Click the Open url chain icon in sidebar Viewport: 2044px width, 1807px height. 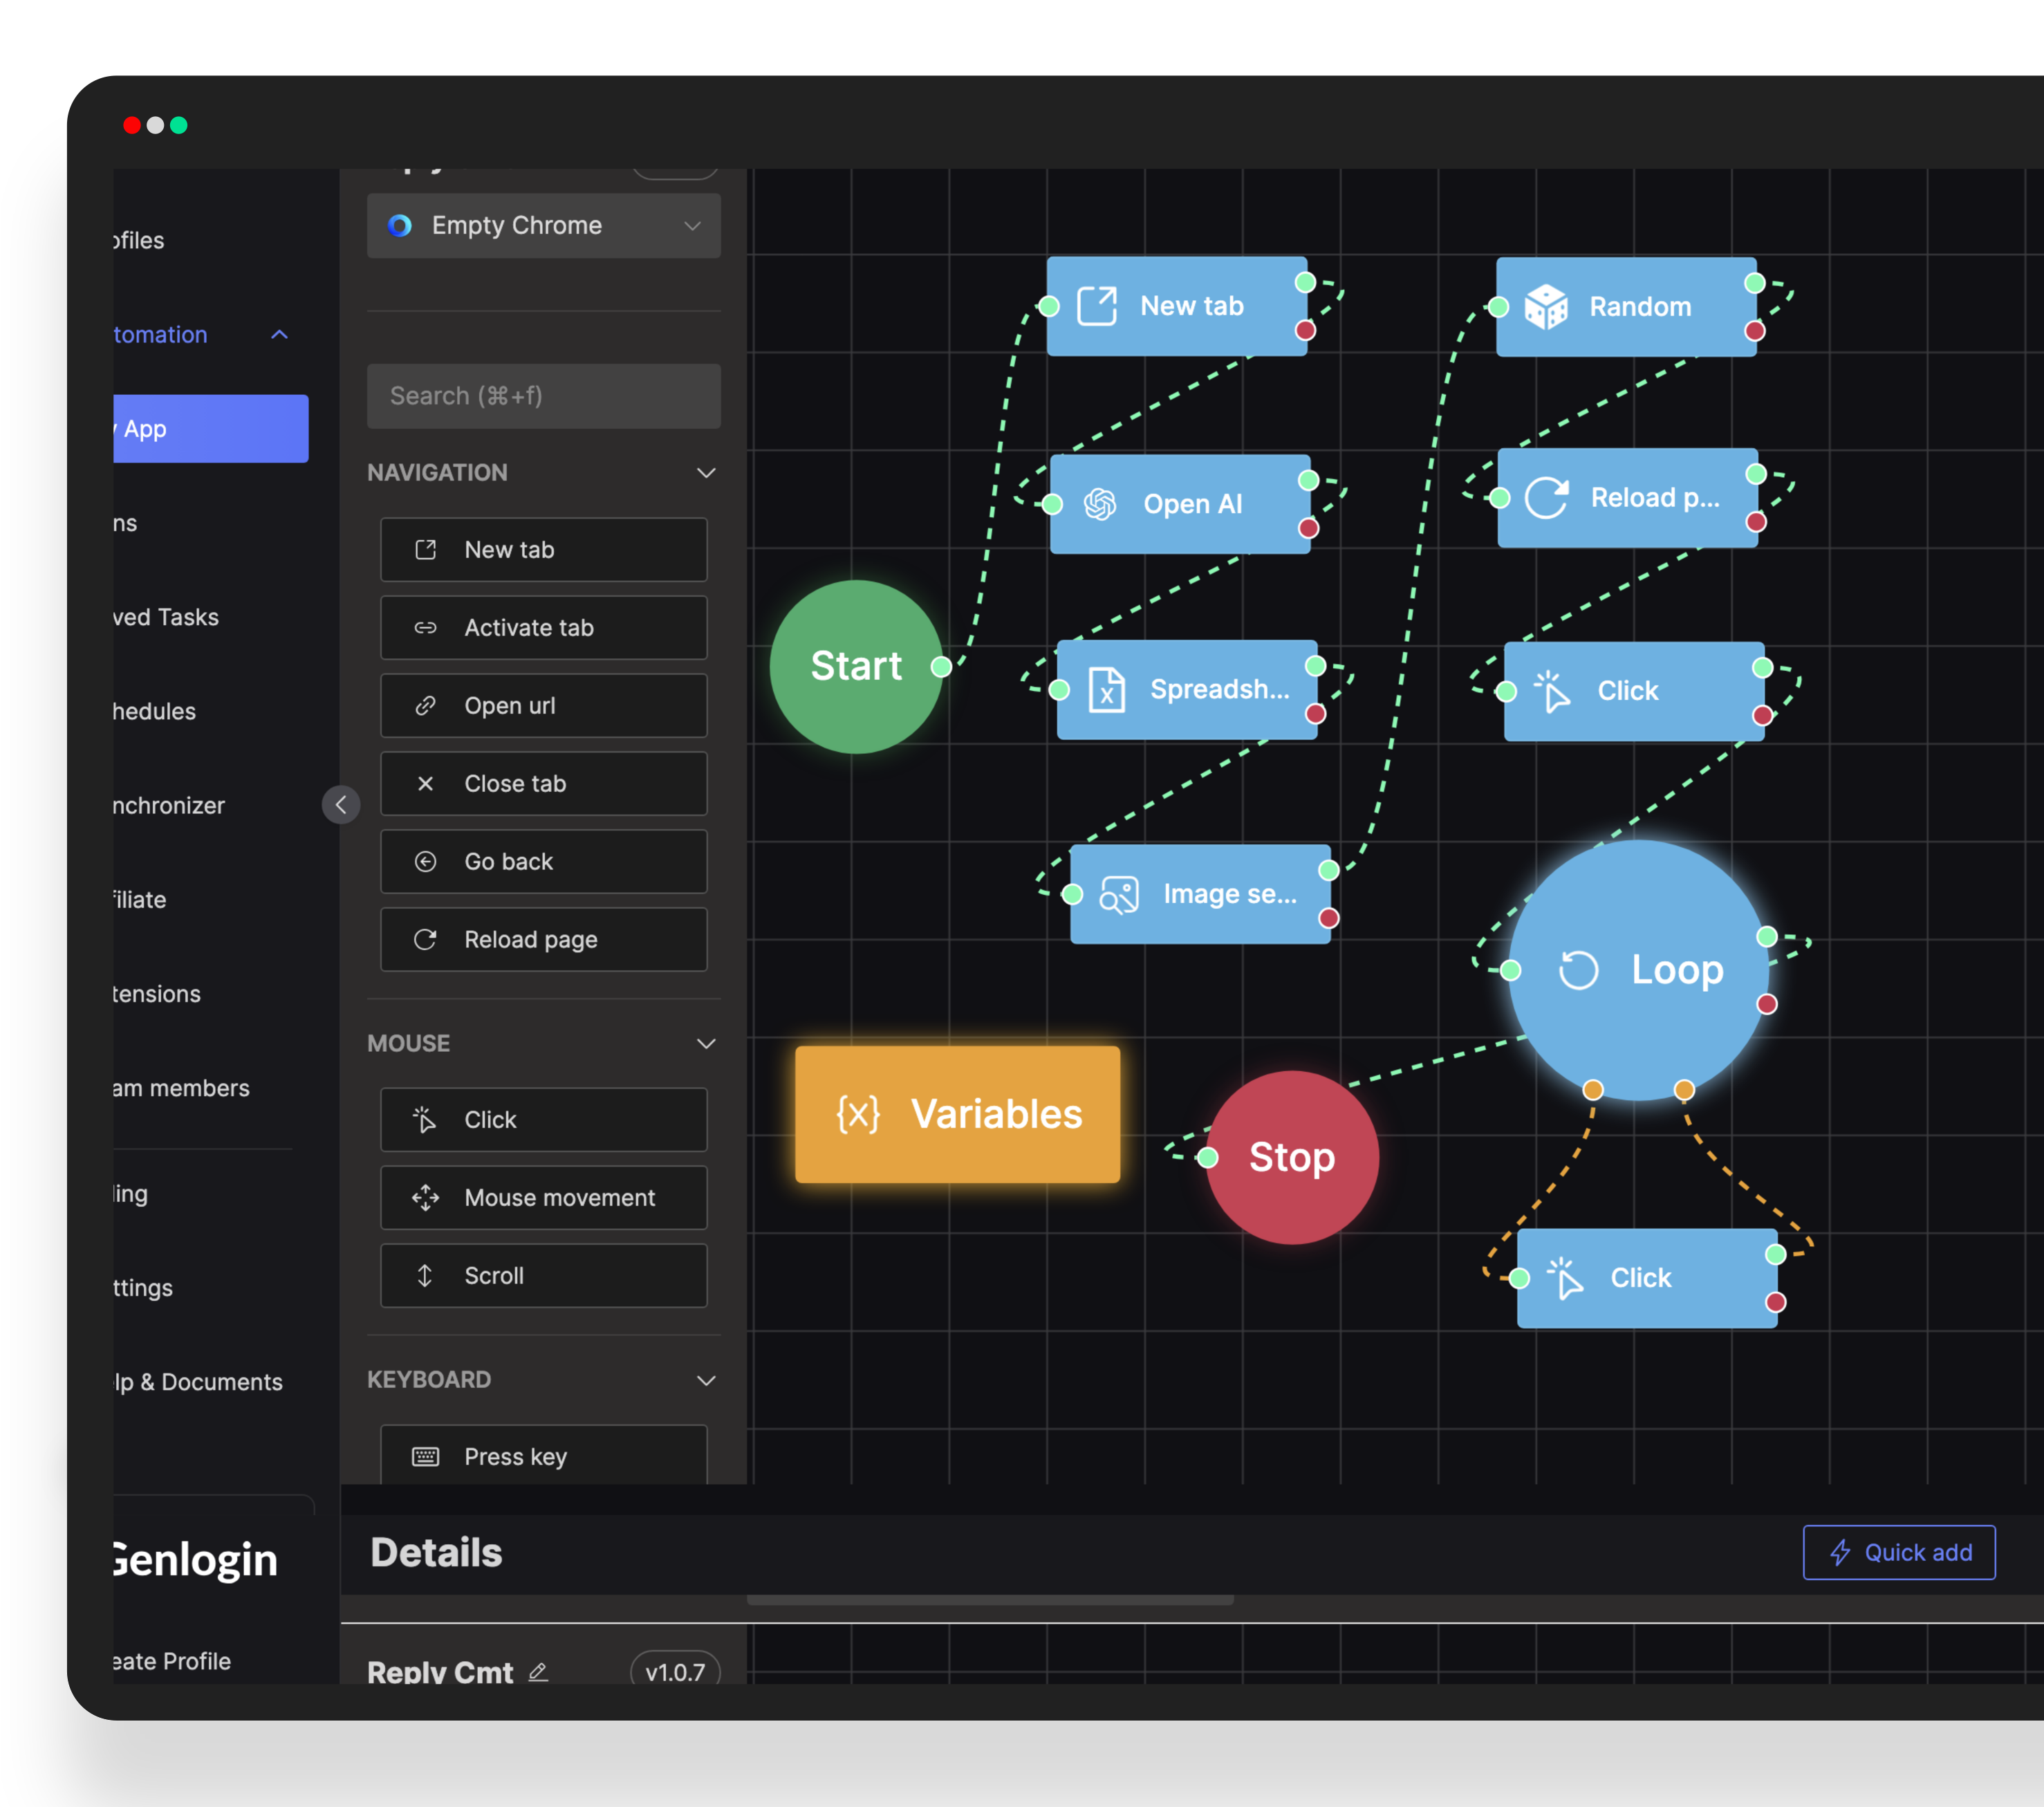425,706
